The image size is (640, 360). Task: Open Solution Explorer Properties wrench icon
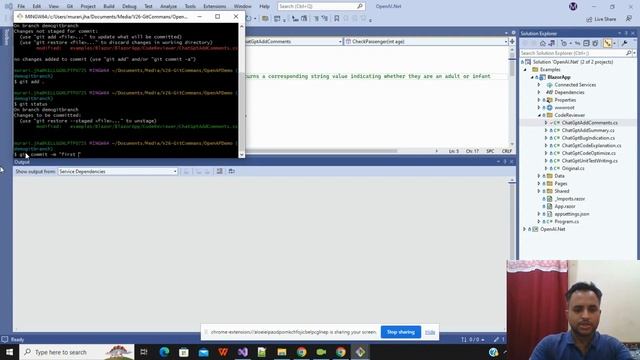tap(624, 43)
